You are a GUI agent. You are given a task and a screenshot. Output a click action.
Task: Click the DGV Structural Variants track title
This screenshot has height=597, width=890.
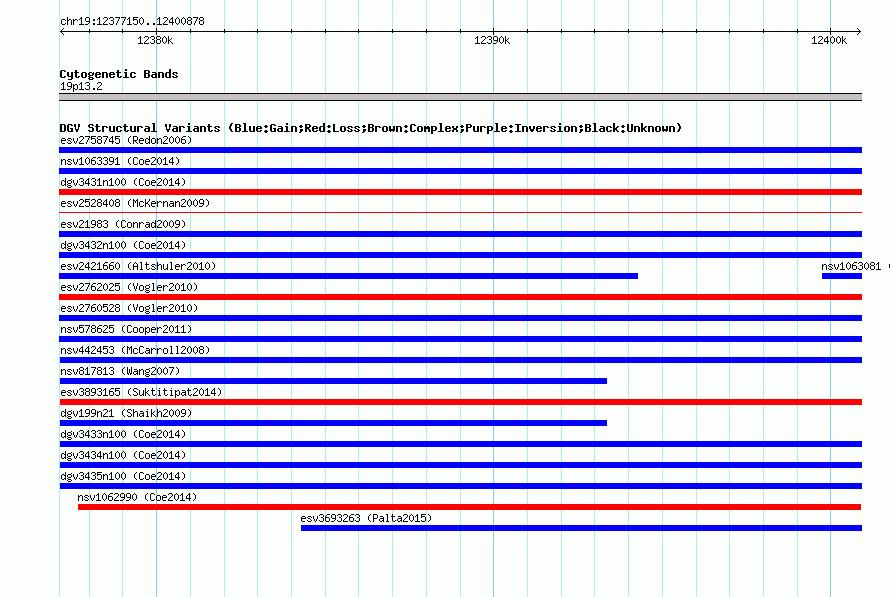(x=371, y=128)
